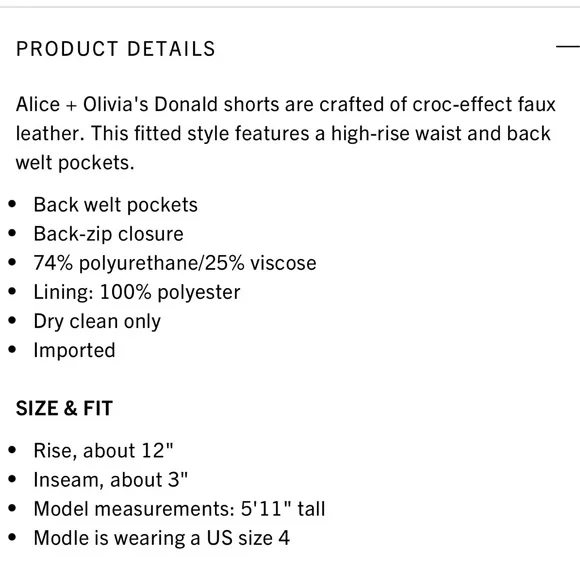Click the Back welt pockets bullet
Viewport: 580px width, 580px height.
tap(115, 205)
